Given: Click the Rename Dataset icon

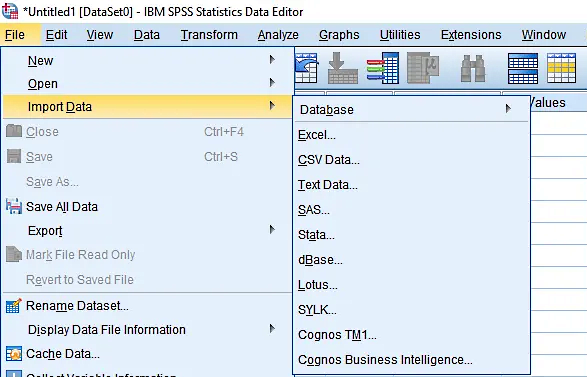Looking at the screenshot, I should pyautogui.click(x=14, y=306).
